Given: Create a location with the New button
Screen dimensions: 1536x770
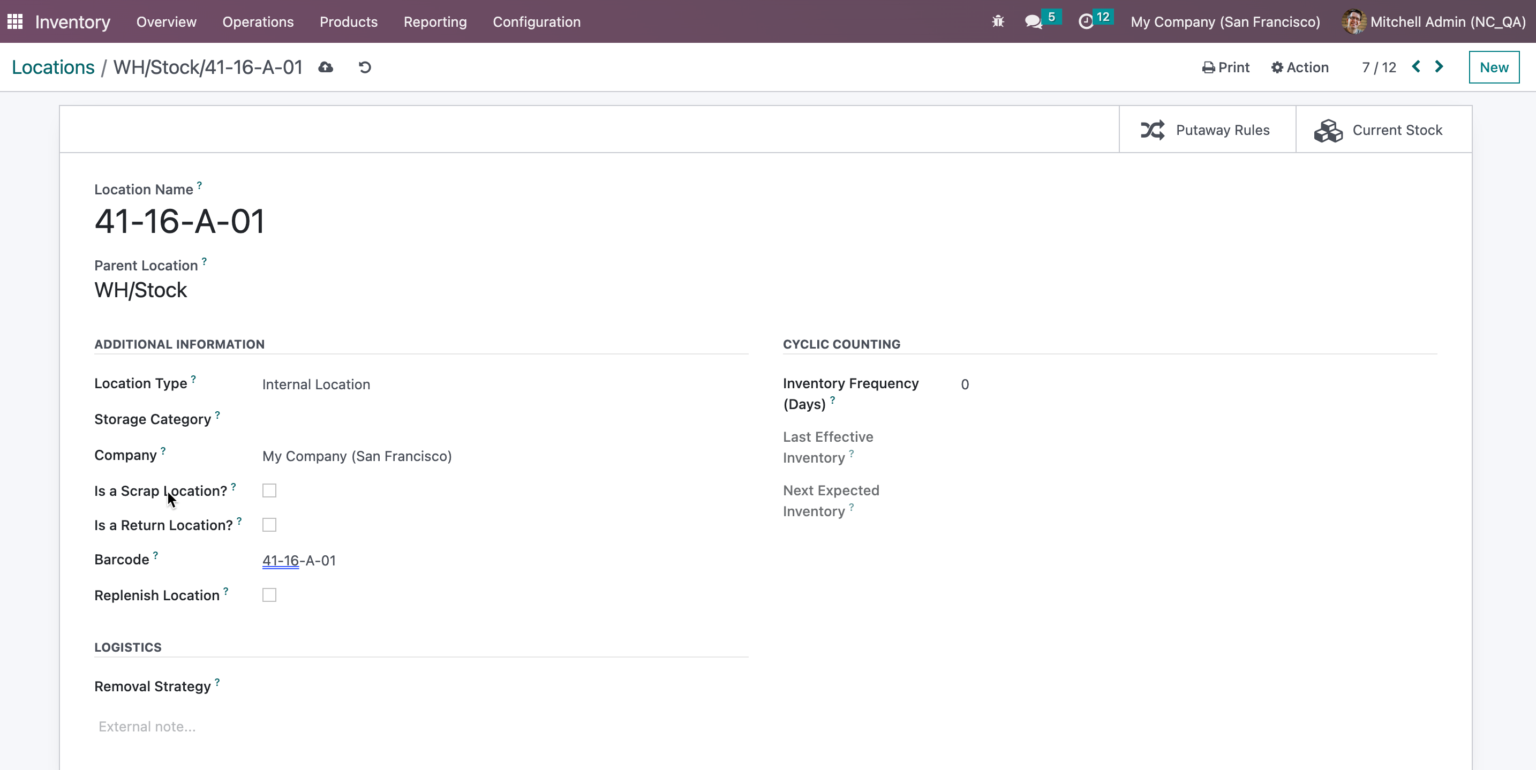Looking at the screenshot, I should (1493, 67).
